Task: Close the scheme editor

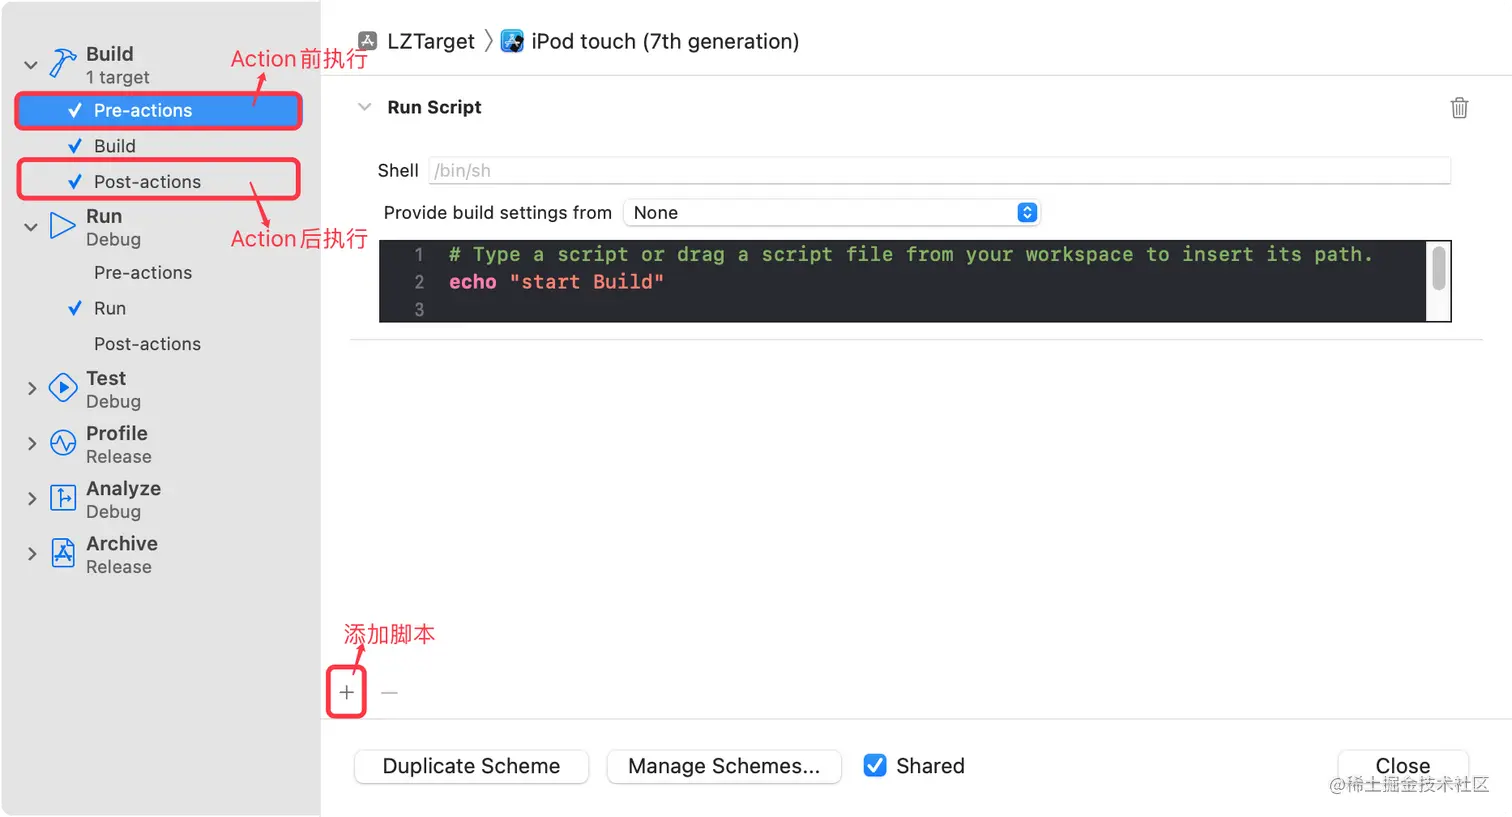Action: pos(1403,765)
